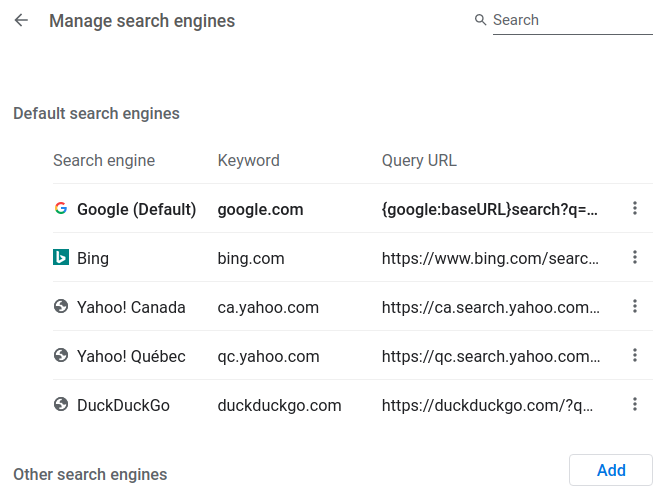Click the Manage search engines title
Image resolution: width=669 pixels, height=494 pixels.
coord(142,21)
